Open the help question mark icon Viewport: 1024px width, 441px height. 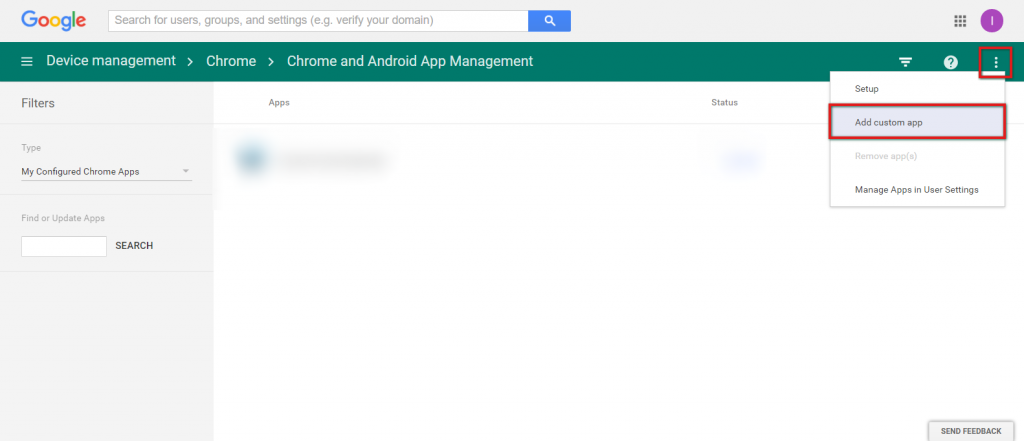tap(951, 62)
